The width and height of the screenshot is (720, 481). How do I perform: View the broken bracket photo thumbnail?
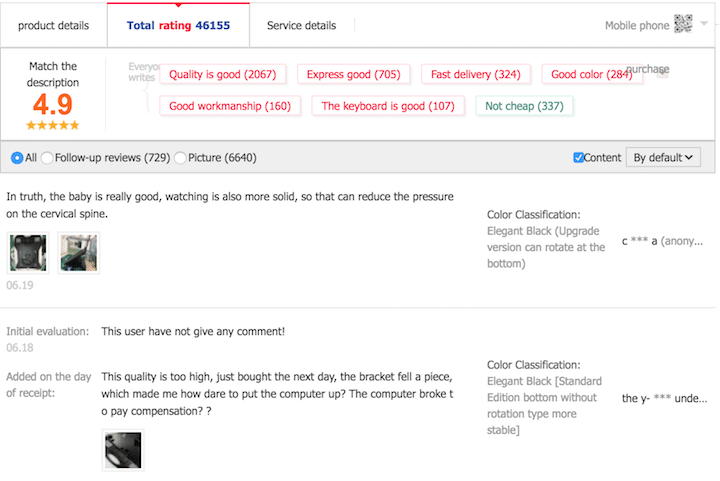pyautogui.click(x=123, y=451)
